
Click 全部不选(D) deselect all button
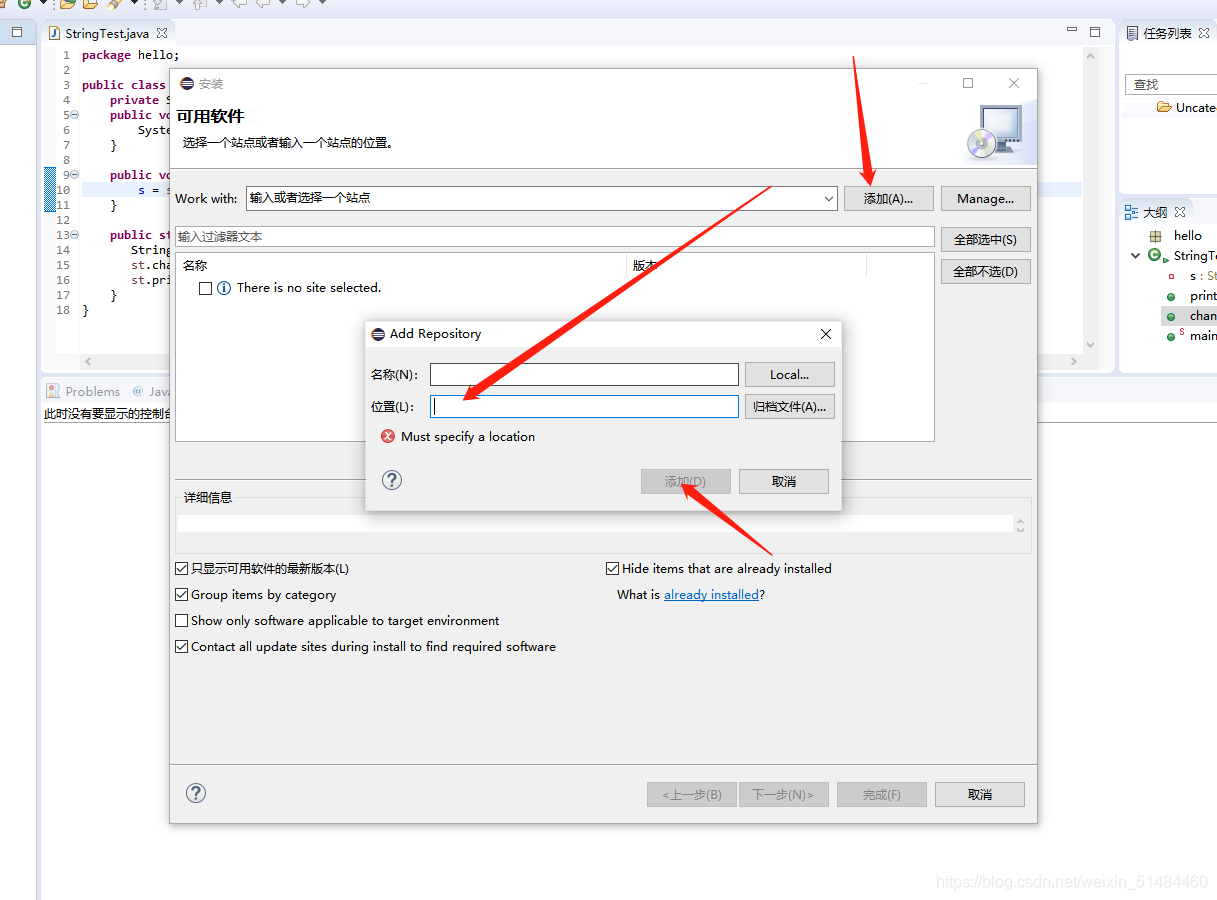coord(985,271)
